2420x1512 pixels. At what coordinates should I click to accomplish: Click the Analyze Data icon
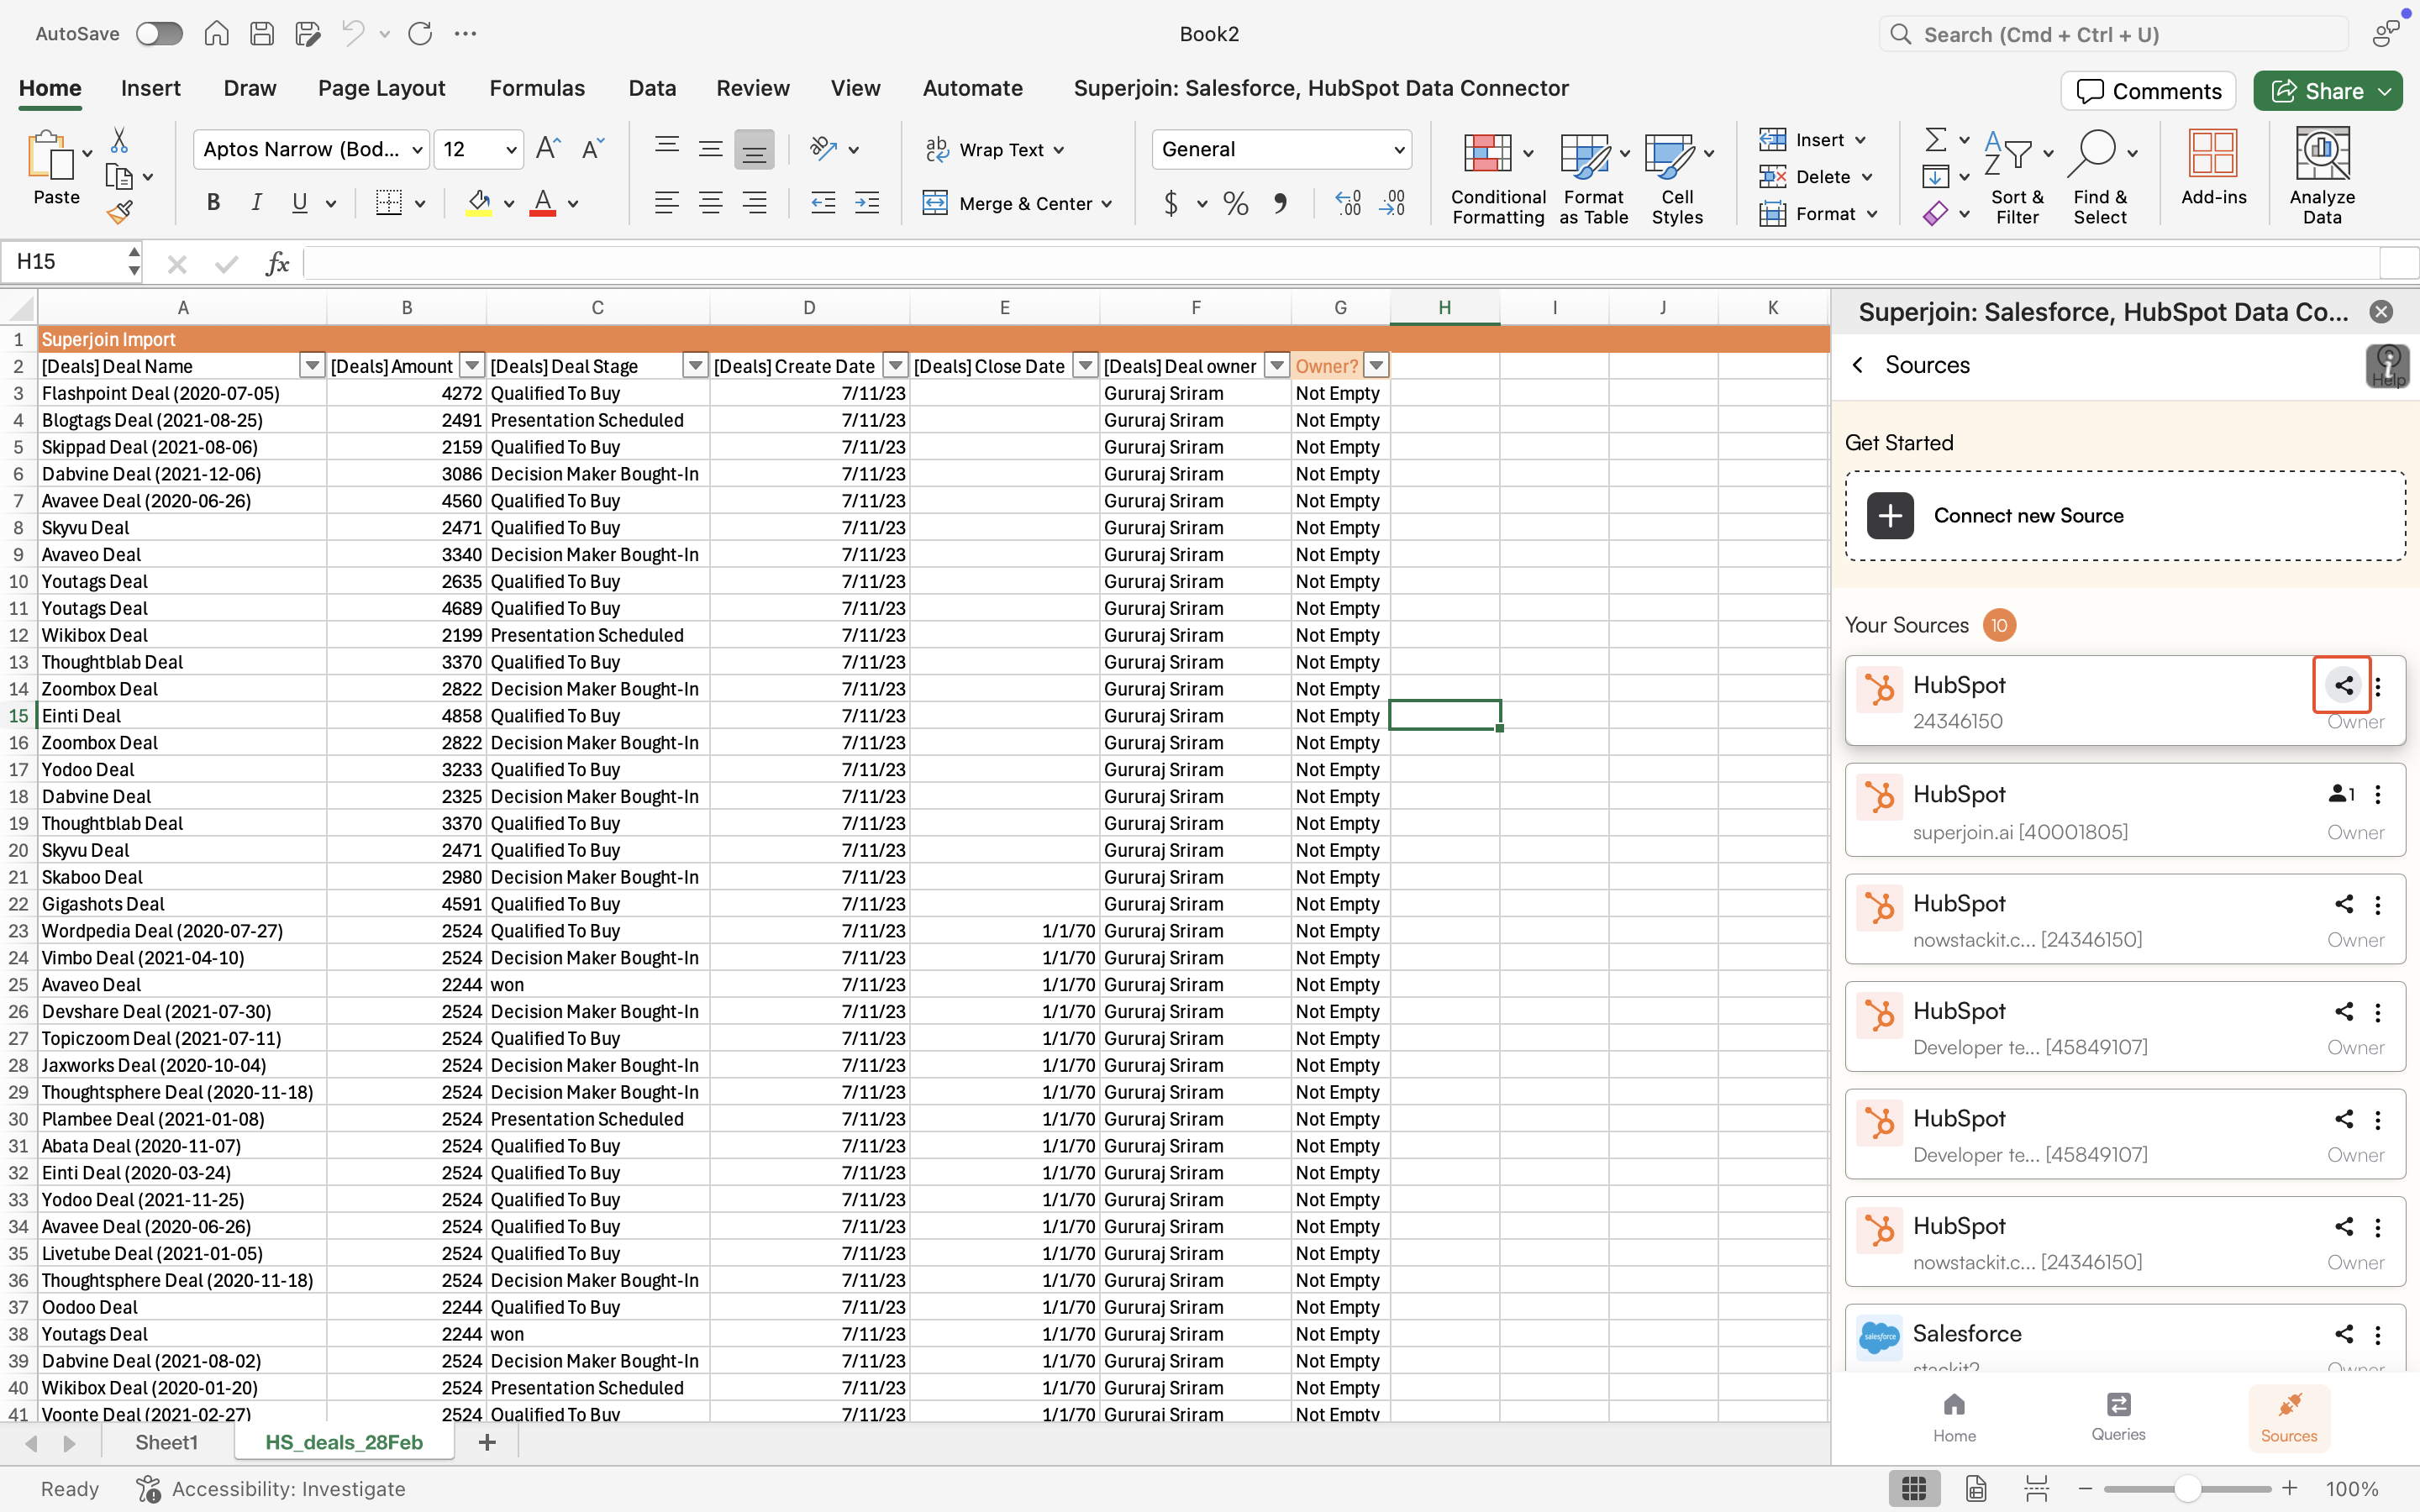coord(2321,176)
